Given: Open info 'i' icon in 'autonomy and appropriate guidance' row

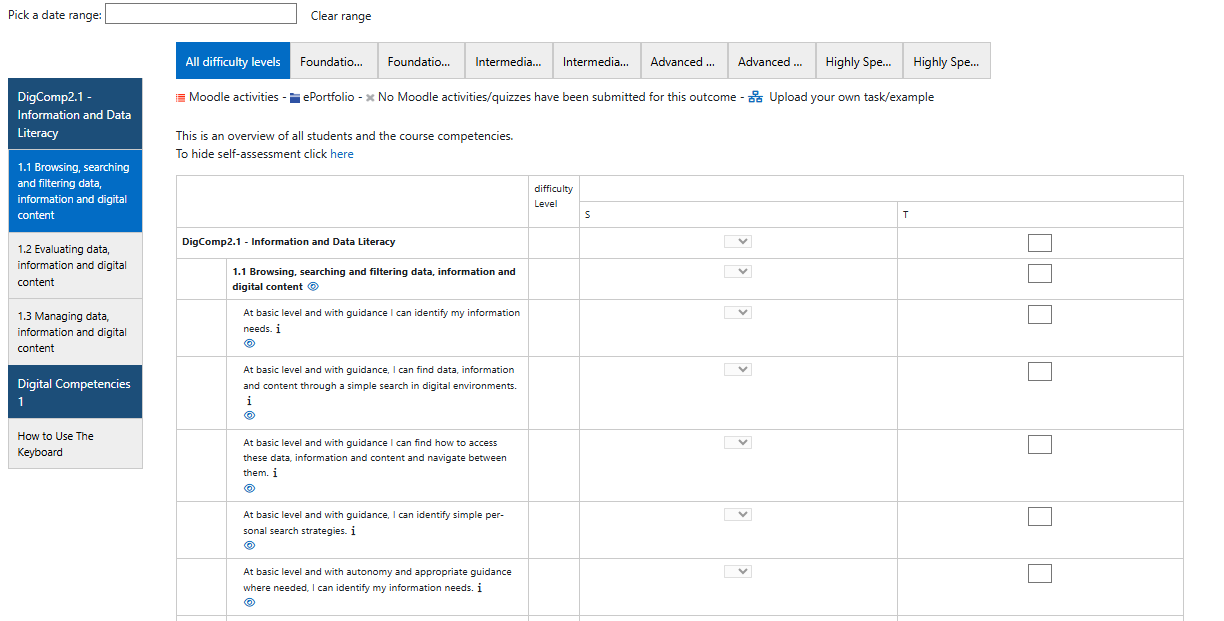Looking at the screenshot, I should (x=479, y=588).
